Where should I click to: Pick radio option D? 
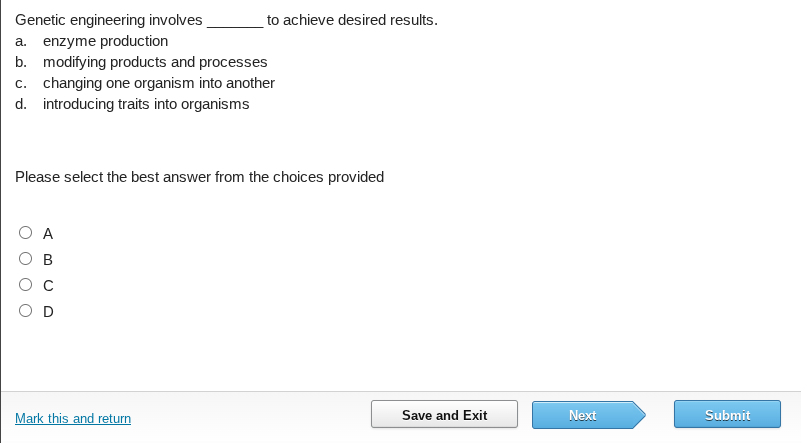point(25,311)
